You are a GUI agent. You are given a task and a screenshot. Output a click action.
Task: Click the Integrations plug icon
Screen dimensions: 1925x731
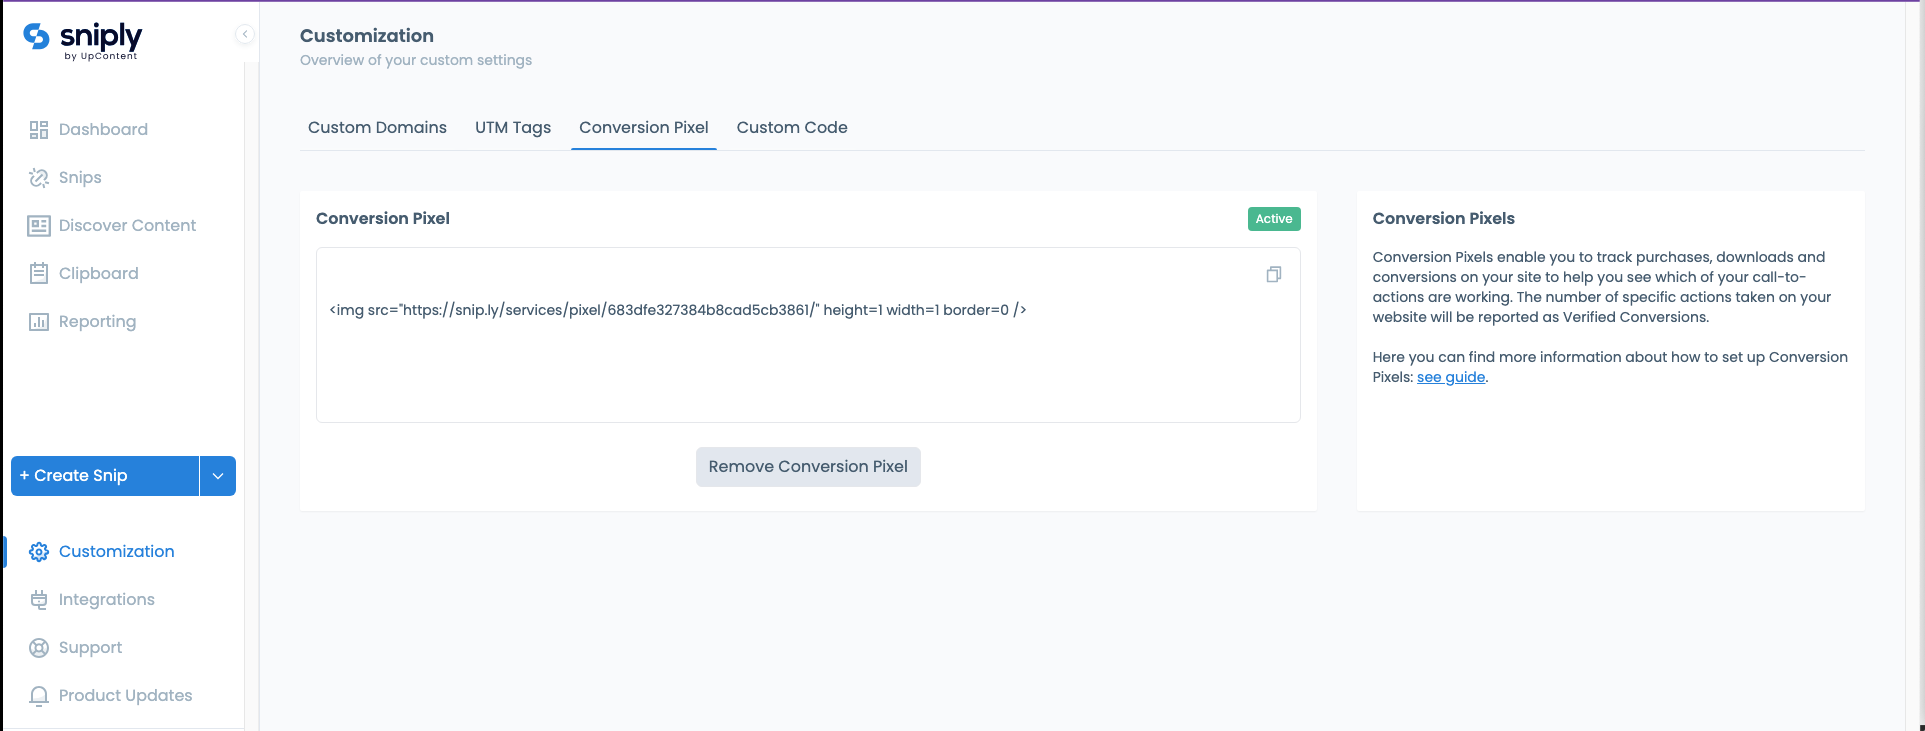(x=39, y=600)
